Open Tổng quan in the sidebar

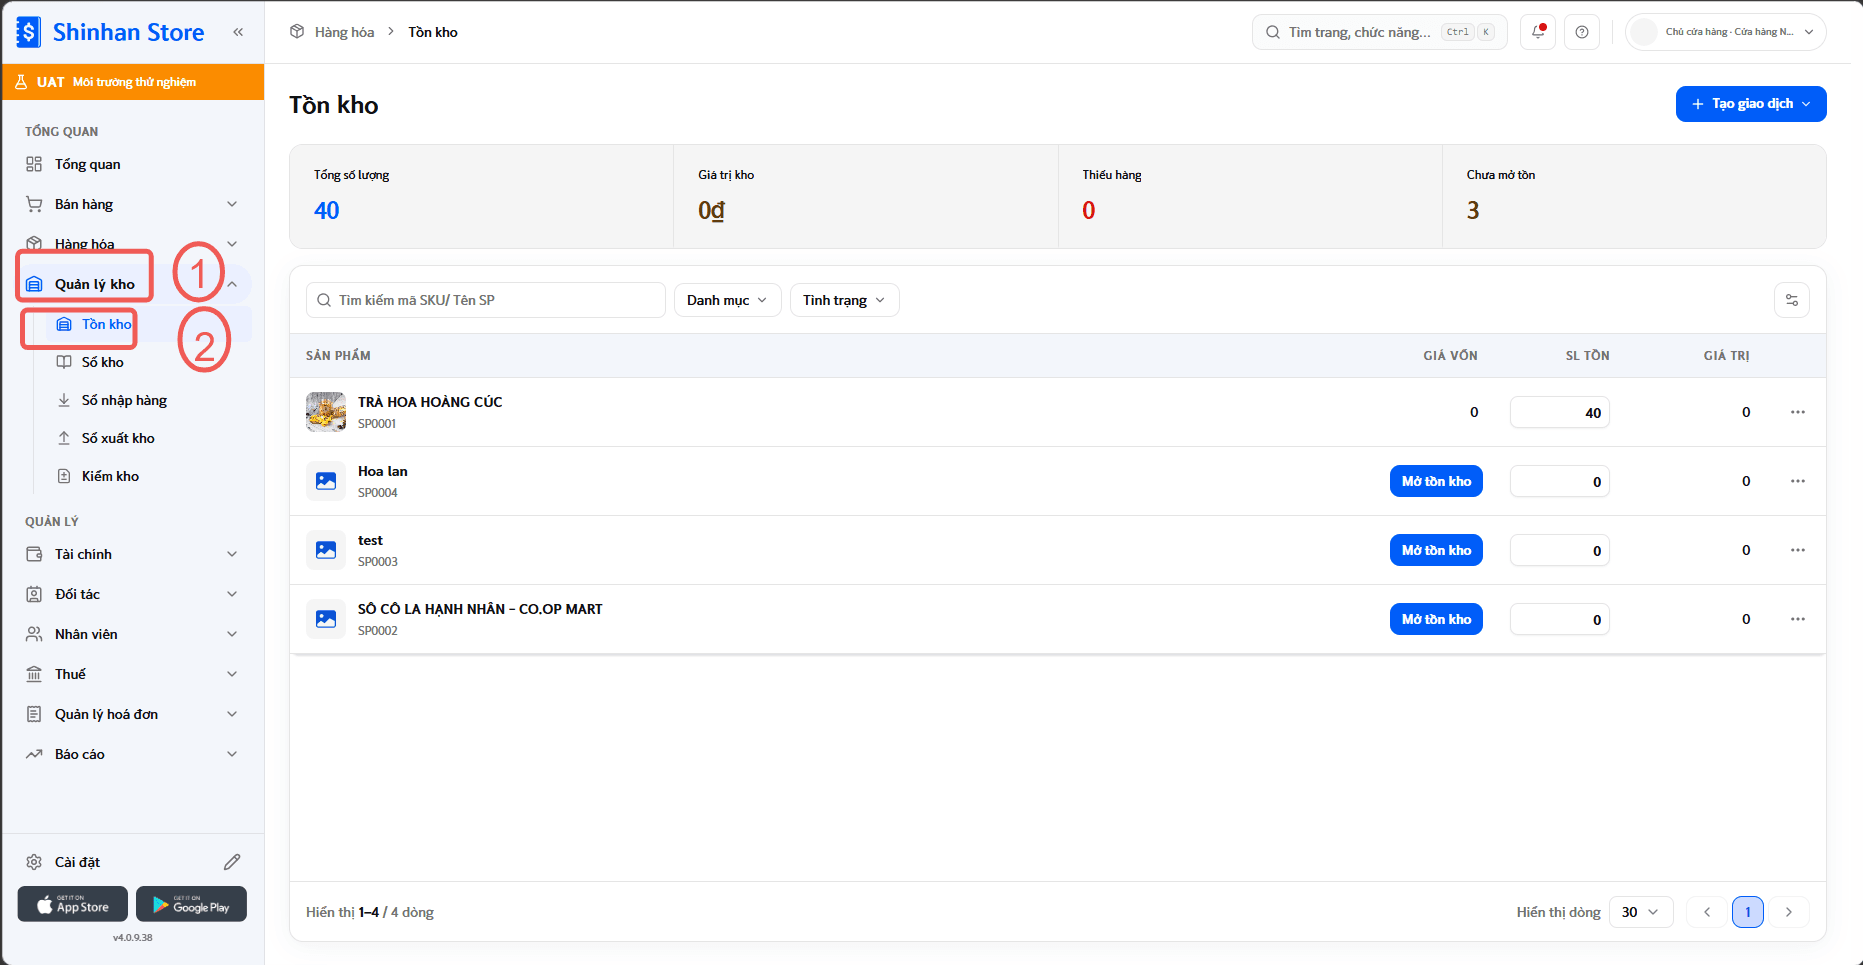pyautogui.click(x=132, y=164)
